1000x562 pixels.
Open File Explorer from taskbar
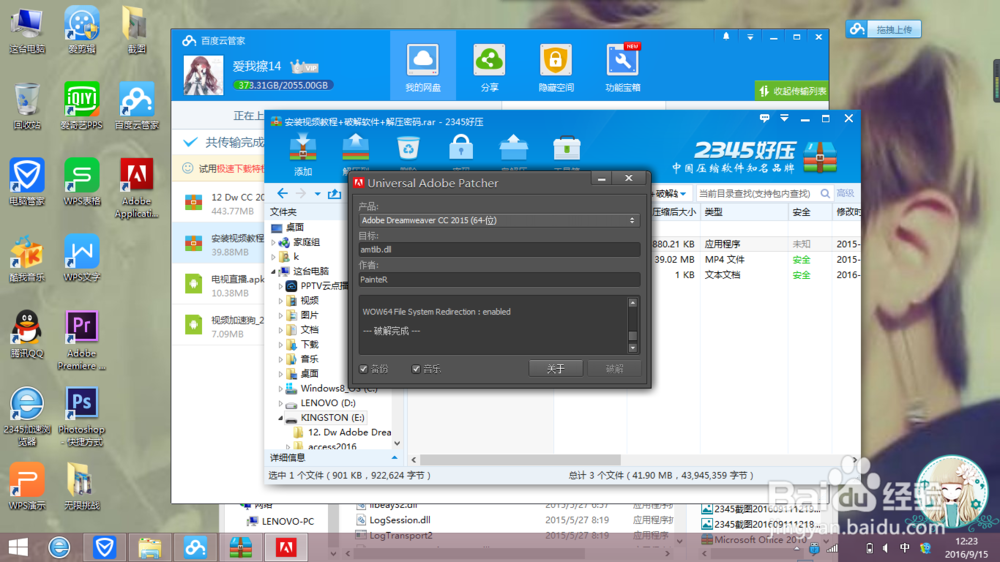tap(150, 547)
